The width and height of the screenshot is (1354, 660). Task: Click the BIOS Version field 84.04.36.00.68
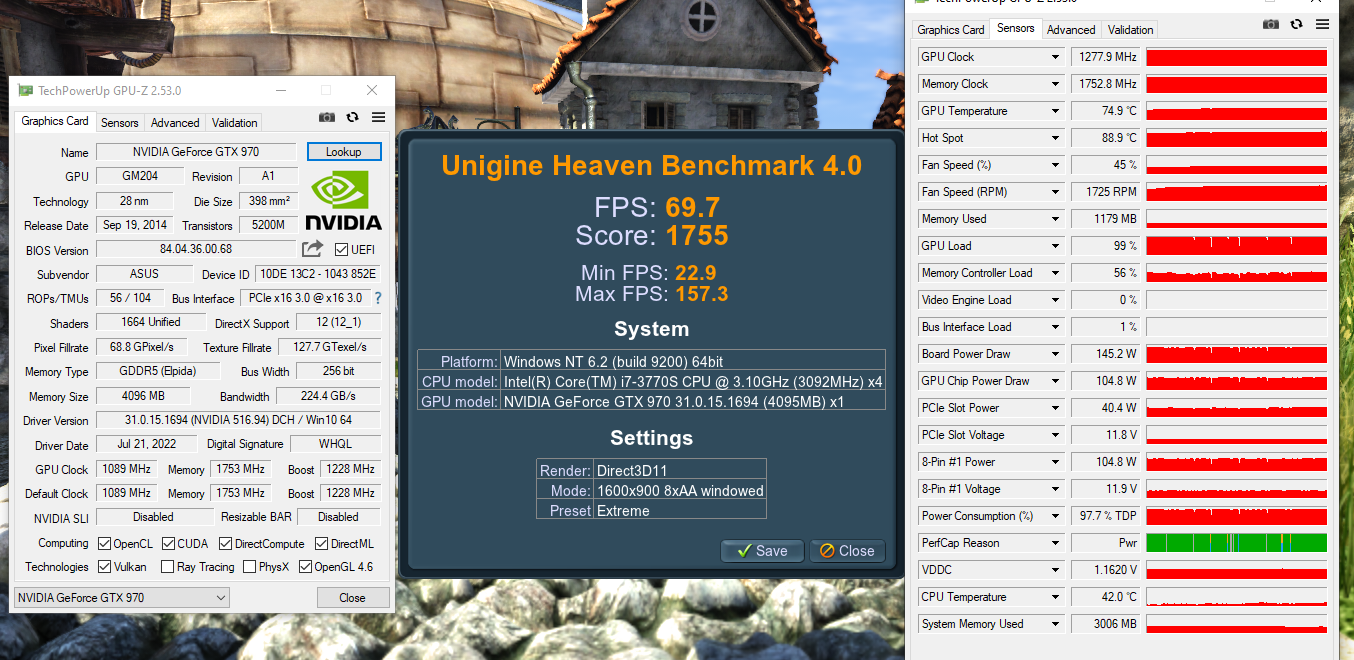(196, 249)
